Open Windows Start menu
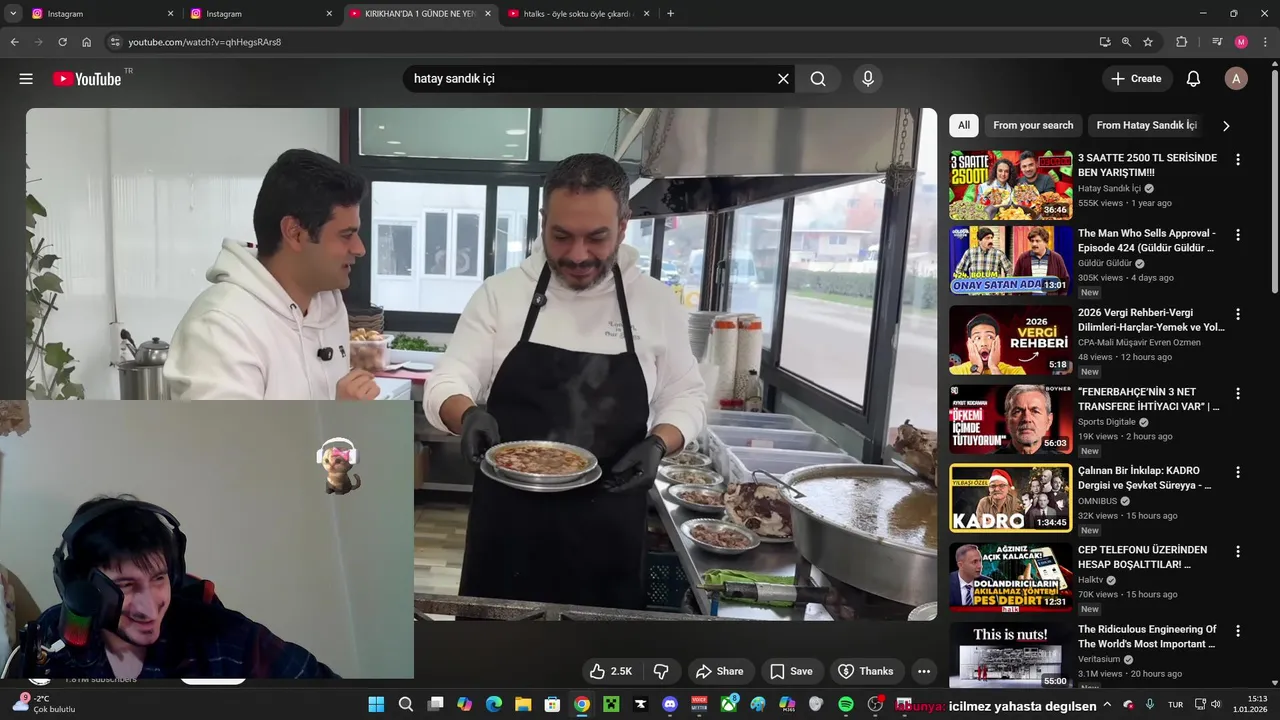The image size is (1280, 720). [x=376, y=704]
